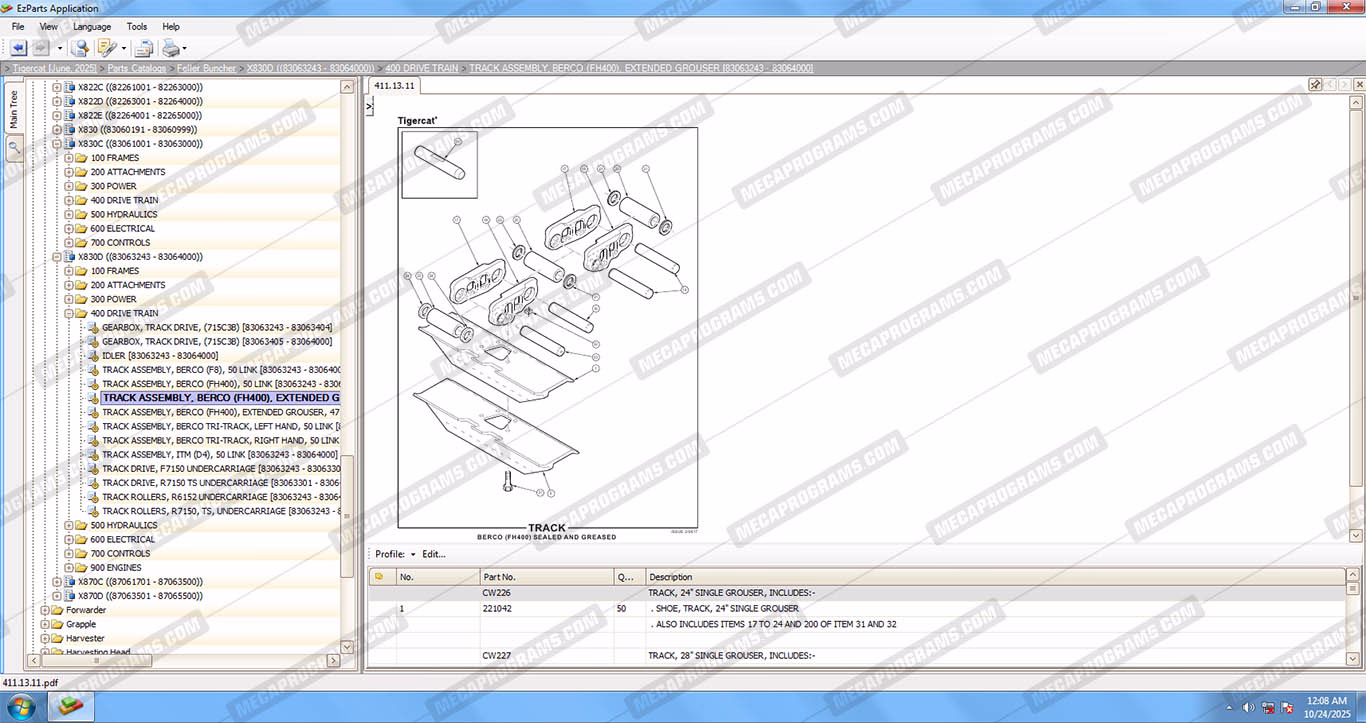This screenshot has width=1366, height=723.
Task: Click the EzParts icon in the taskbar
Action: click(x=71, y=706)
